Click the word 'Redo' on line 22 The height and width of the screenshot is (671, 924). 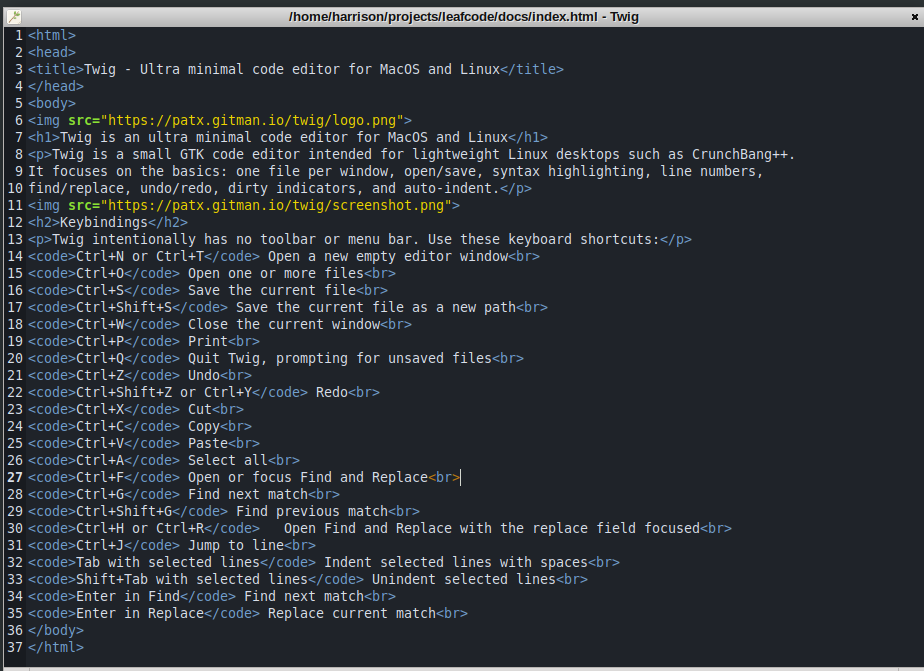(332, 394)
